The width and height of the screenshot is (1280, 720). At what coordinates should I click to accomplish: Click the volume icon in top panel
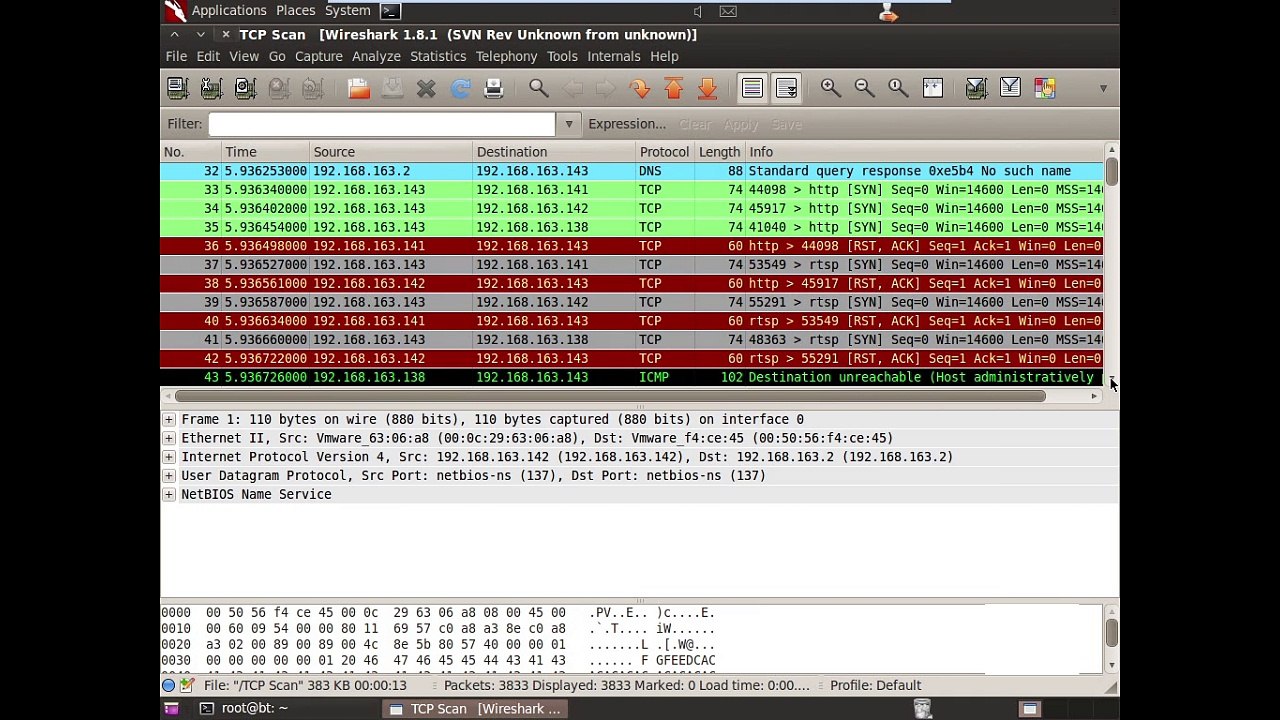click(x=698, y=11)
